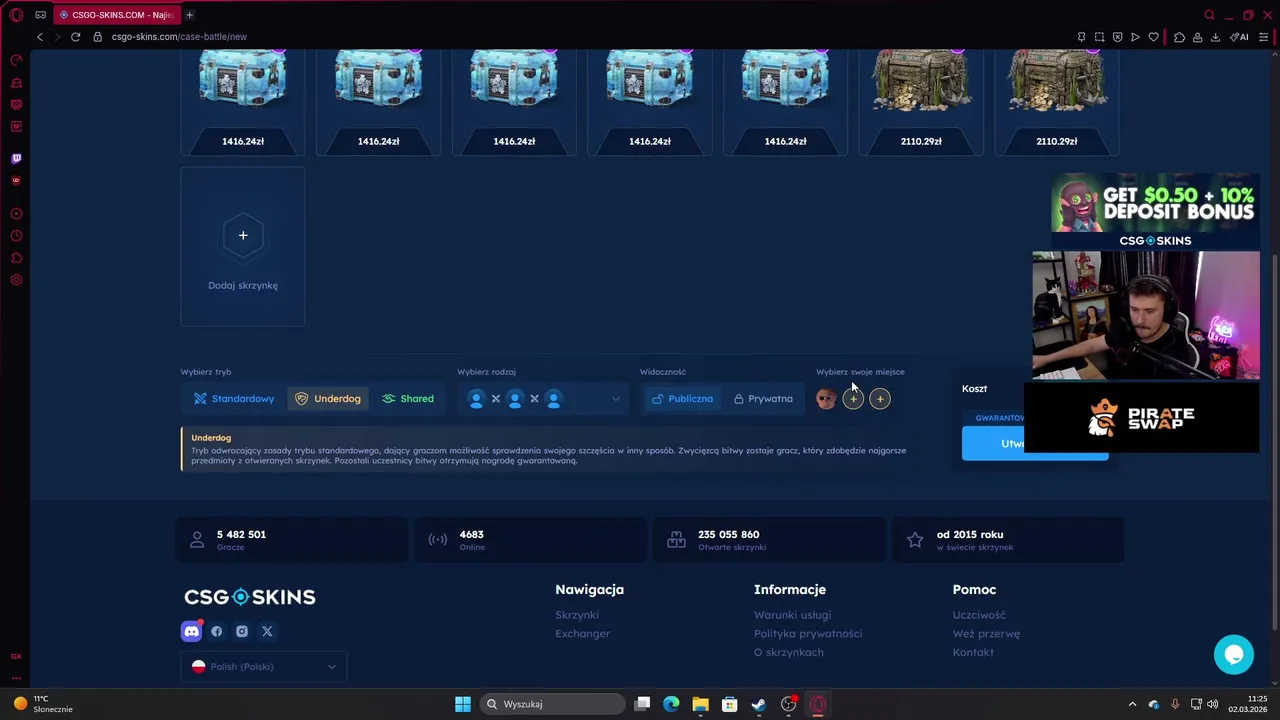Switch to the CSGO-SKINS.COM browser tab
The image size is (1280, 720).
(x=116, y=15)
